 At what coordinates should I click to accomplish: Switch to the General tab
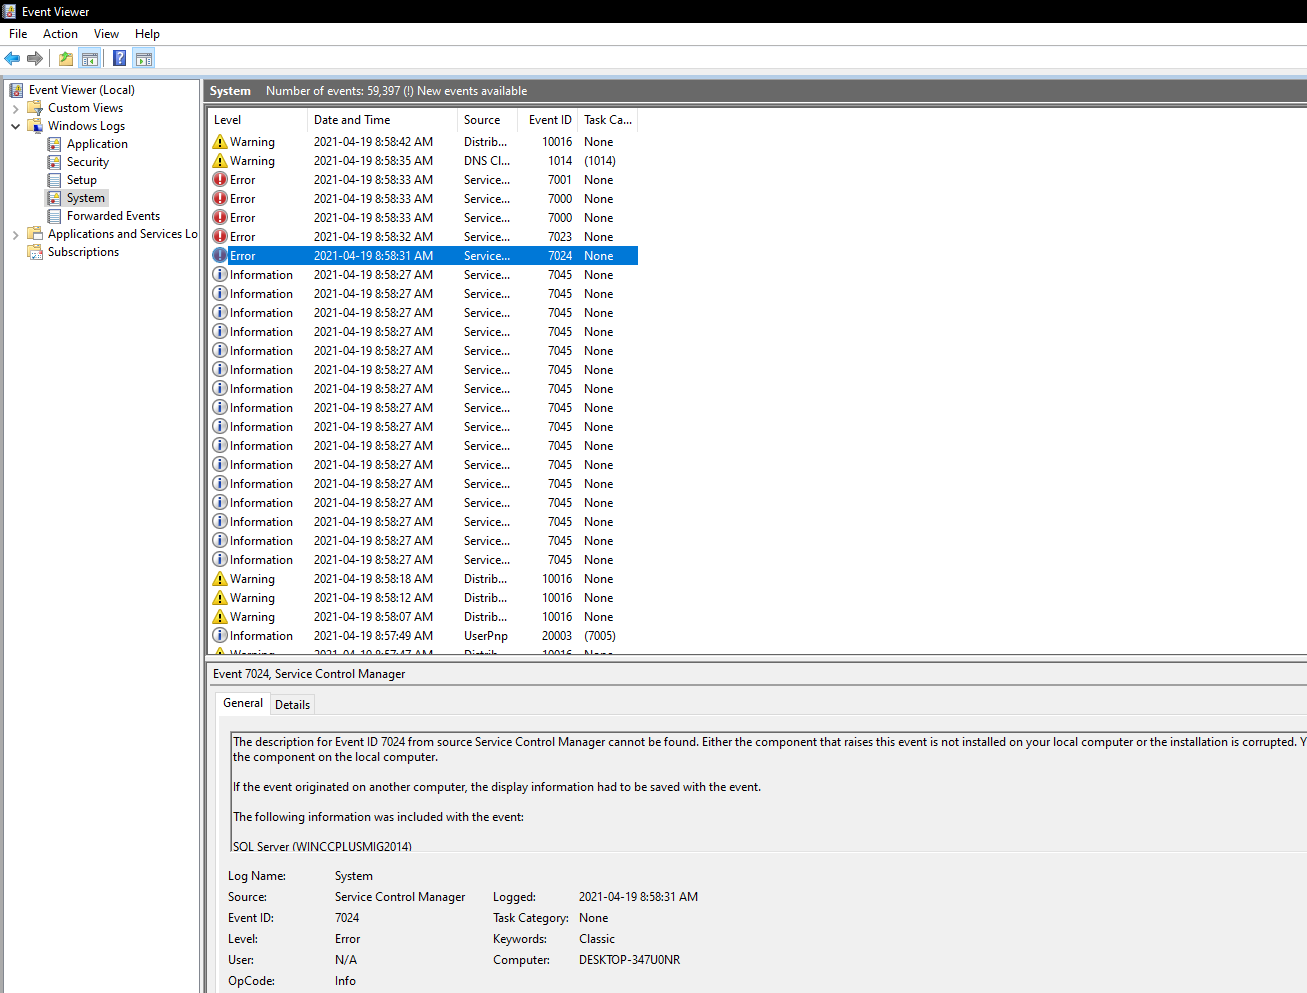243,703
